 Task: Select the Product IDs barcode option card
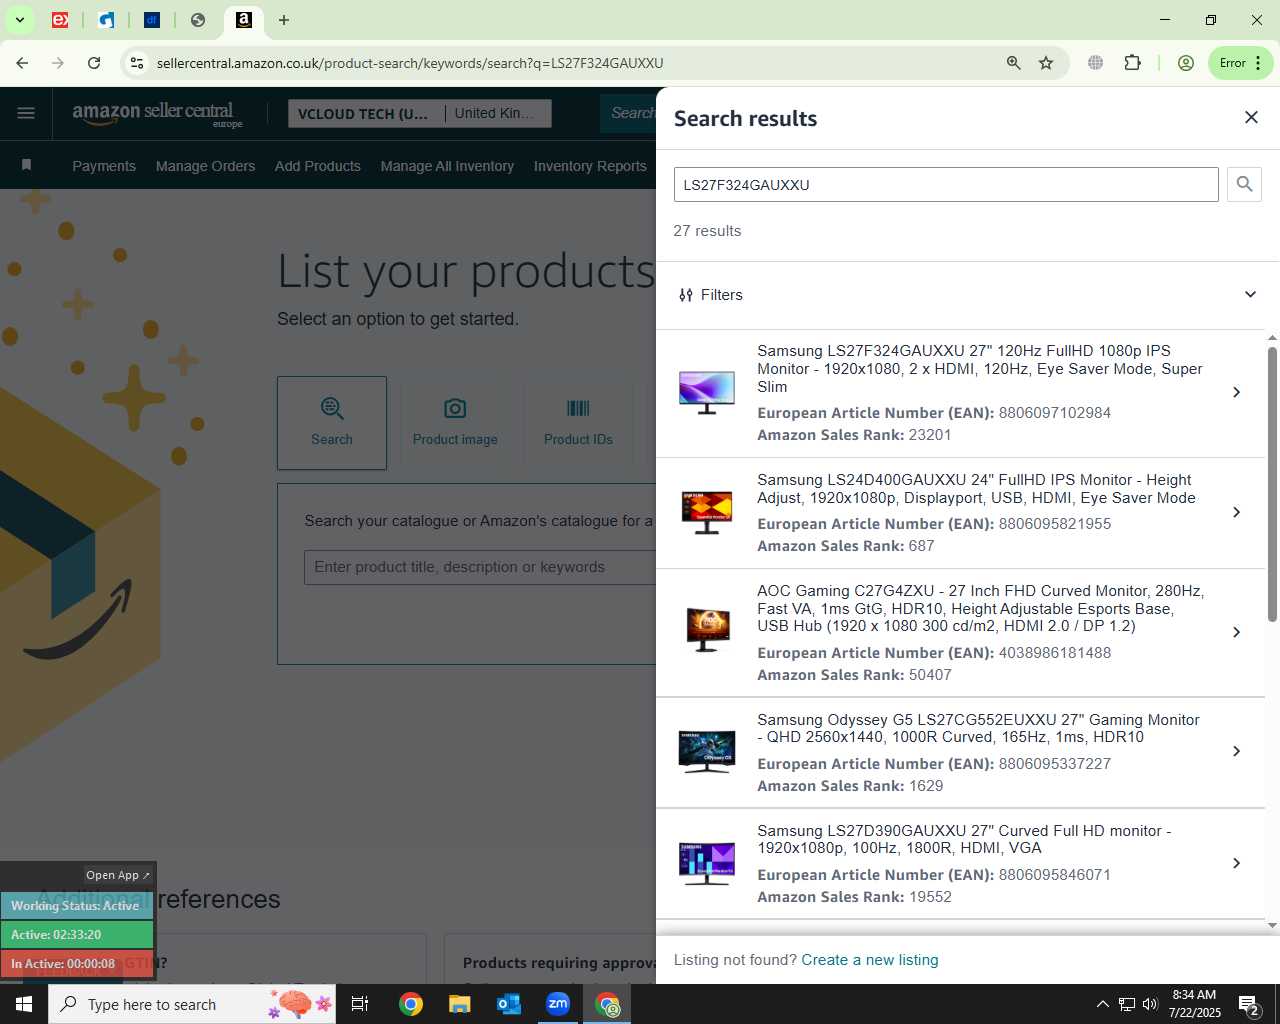coord(578,423)
